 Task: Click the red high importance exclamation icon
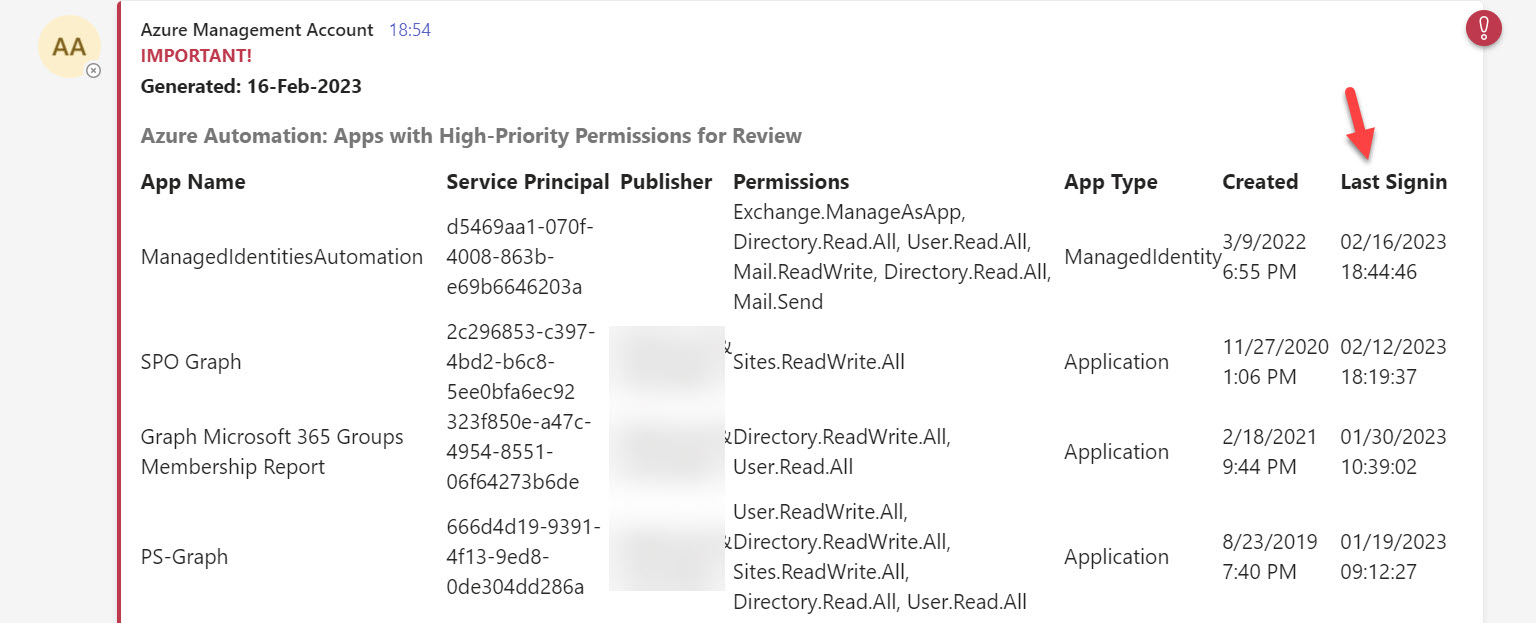pos(1484,29)
